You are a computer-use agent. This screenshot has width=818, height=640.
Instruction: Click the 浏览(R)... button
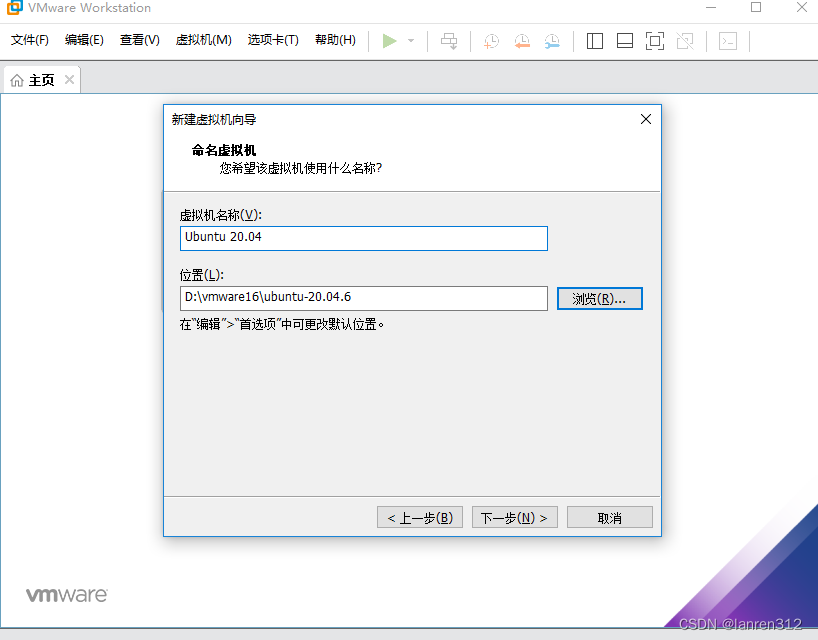point(599,298)
